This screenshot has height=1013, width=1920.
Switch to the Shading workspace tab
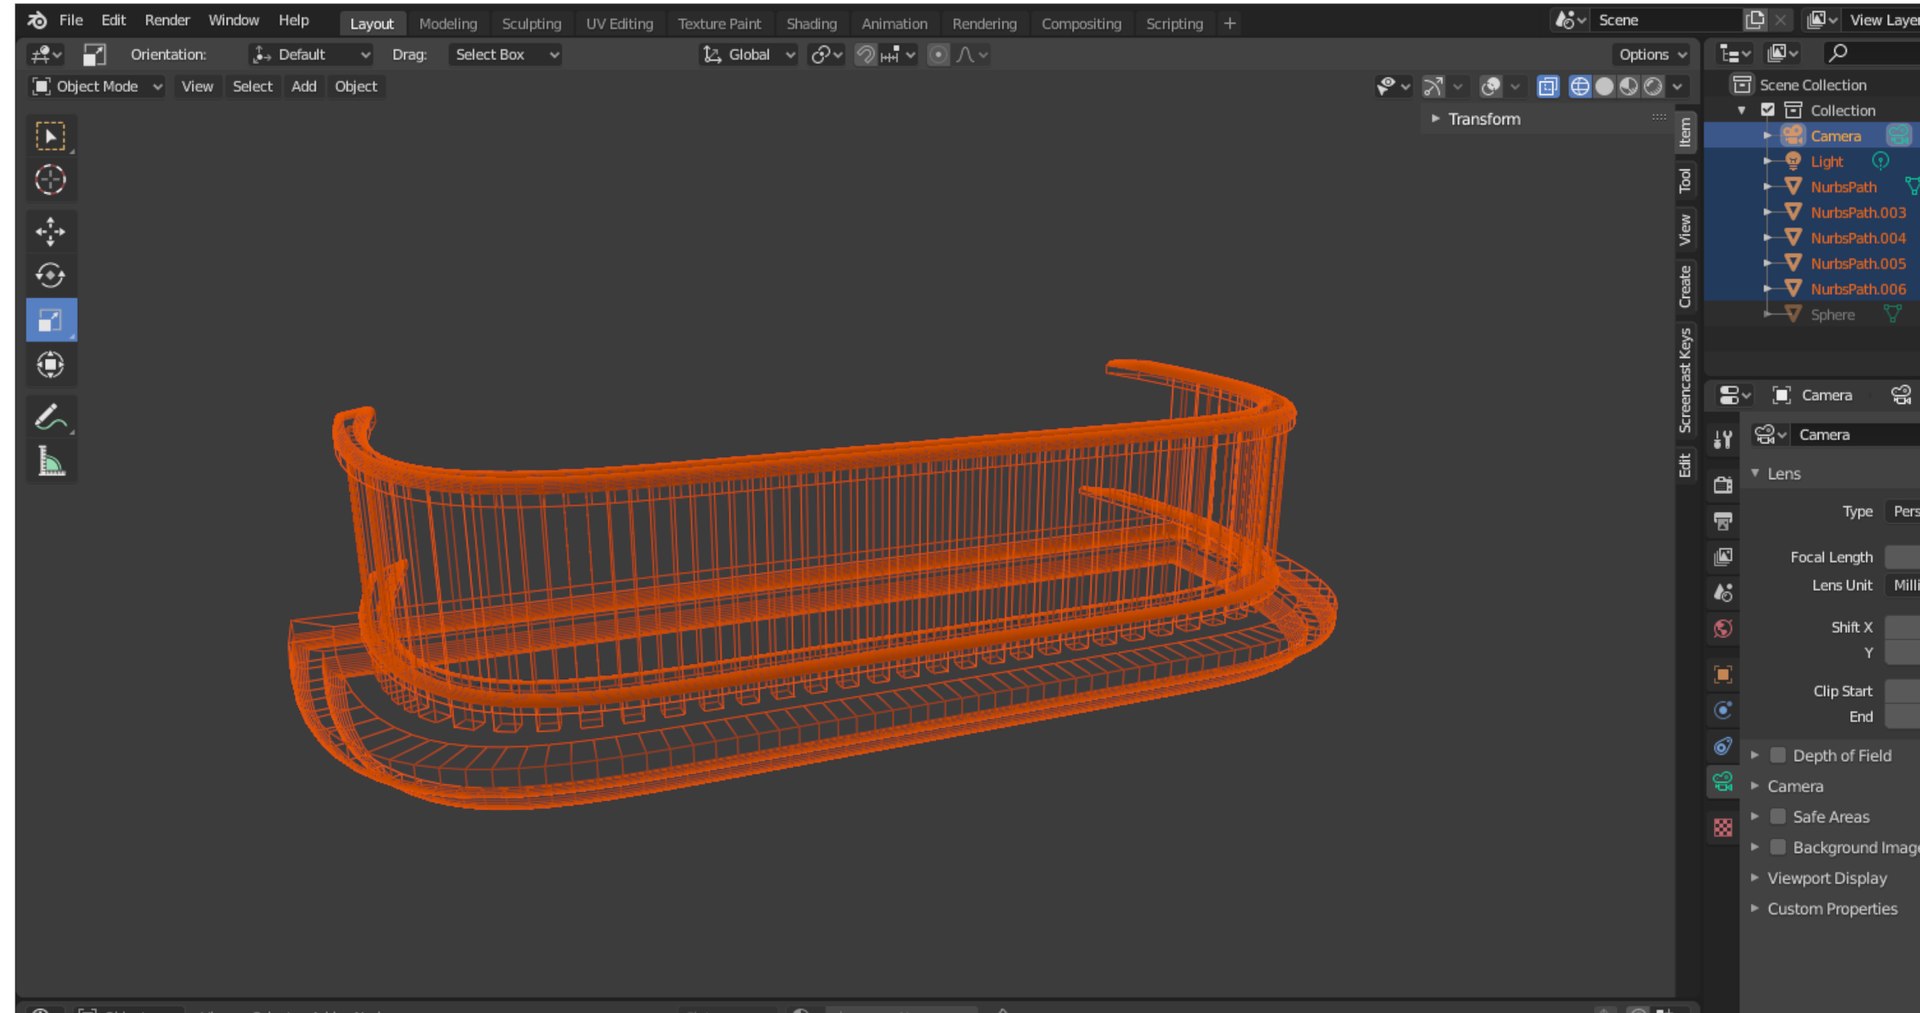(811, 23)
